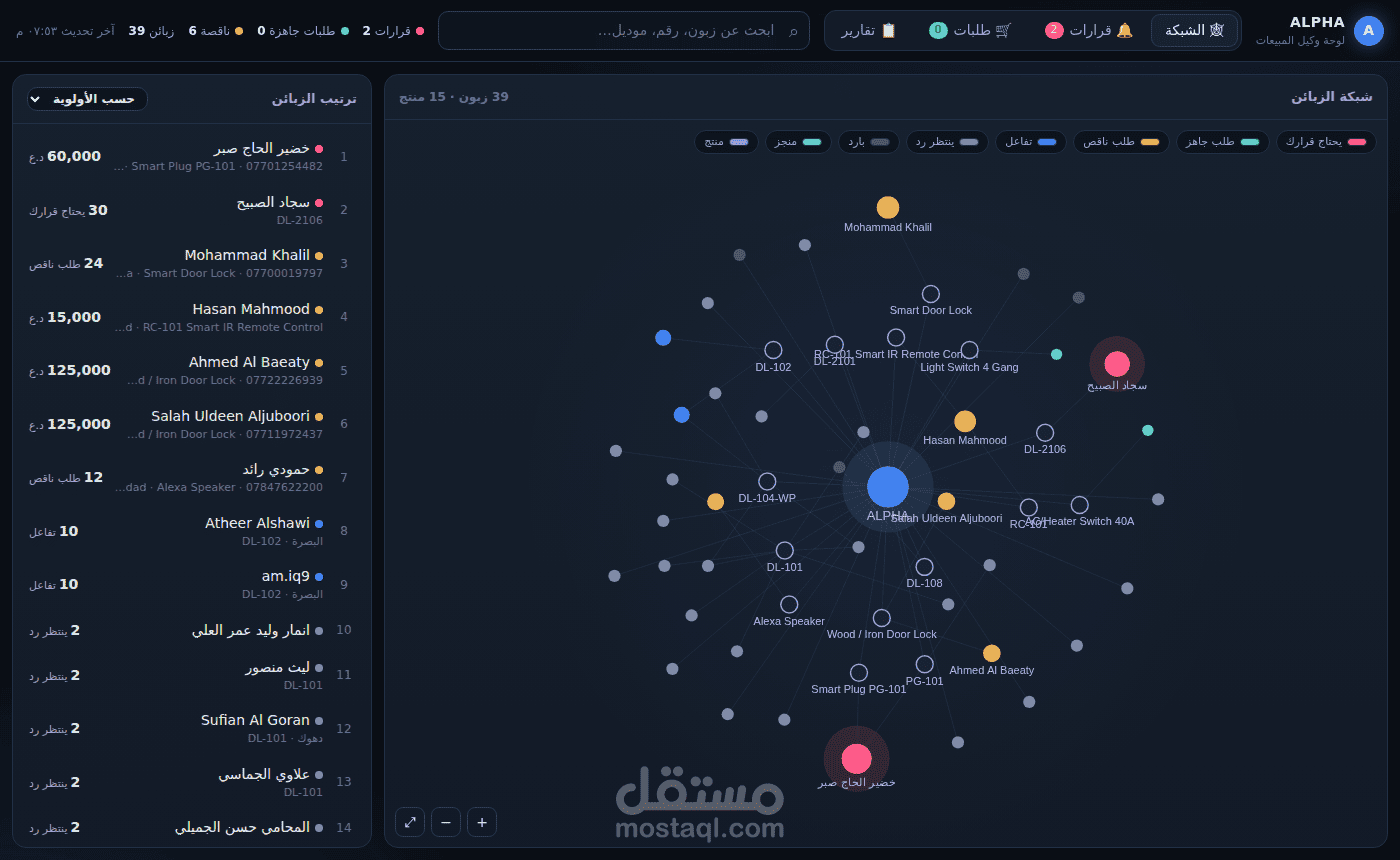Open customer row حمودي رائد
Screen dimensions: 1400x860
click(192, 477)
